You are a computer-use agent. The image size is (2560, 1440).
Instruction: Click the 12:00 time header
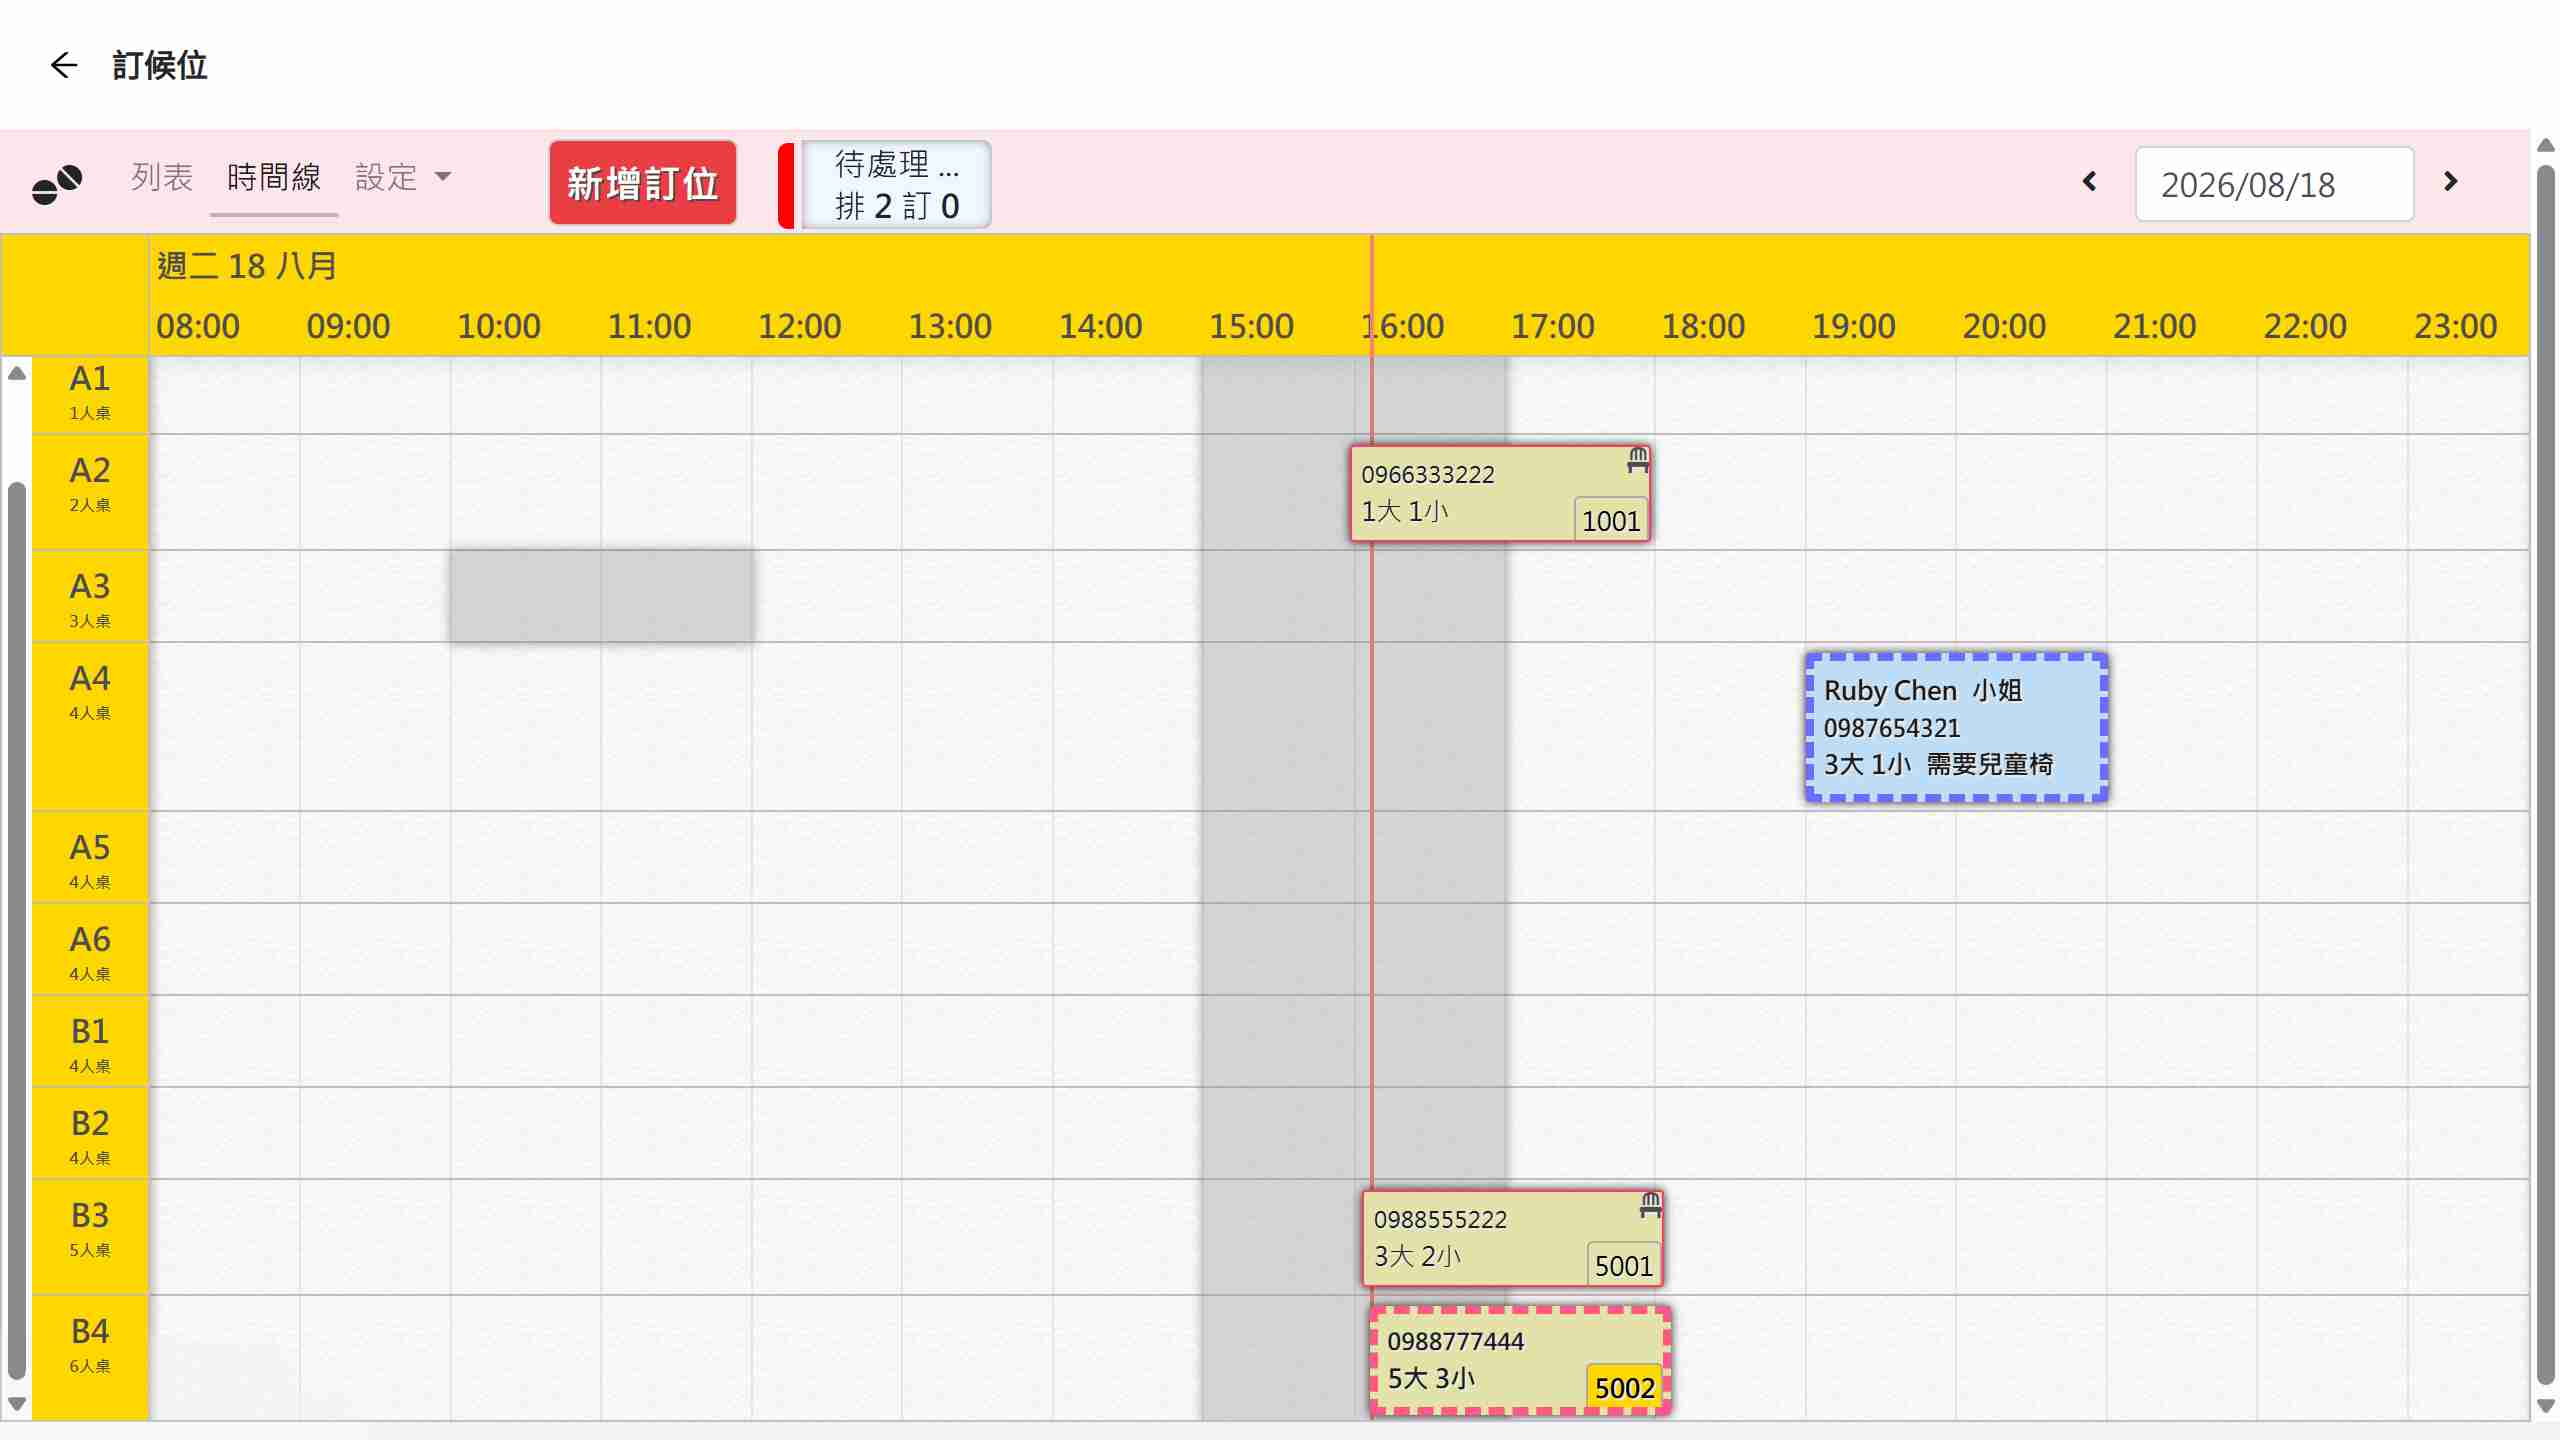(799, 326)
